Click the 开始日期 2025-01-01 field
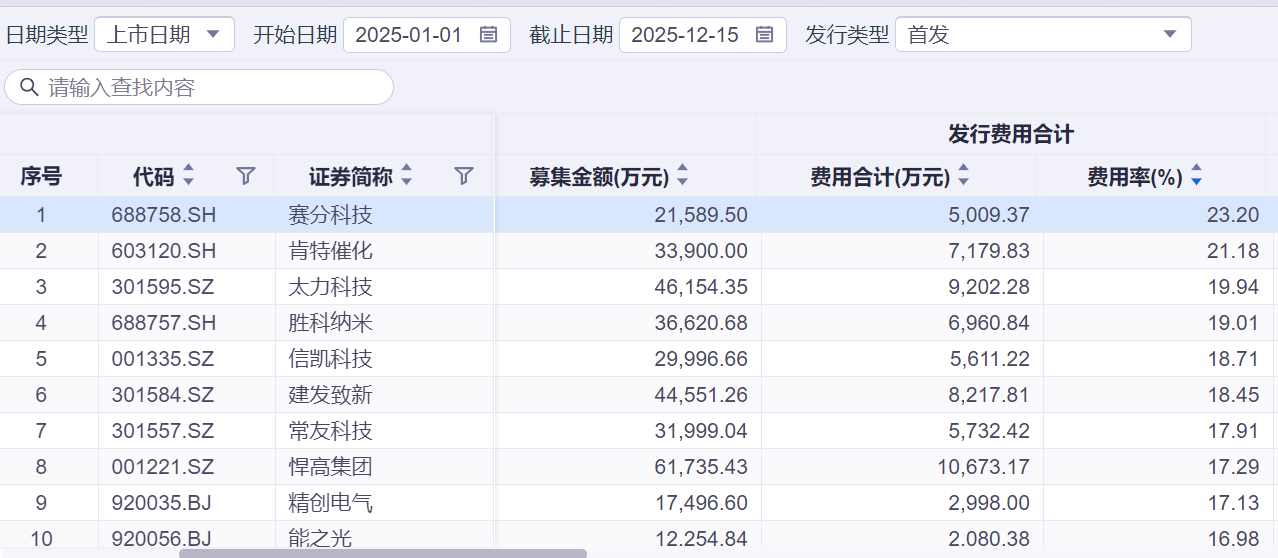Screen dimensions: 1278x558 (x=427, y=34)
